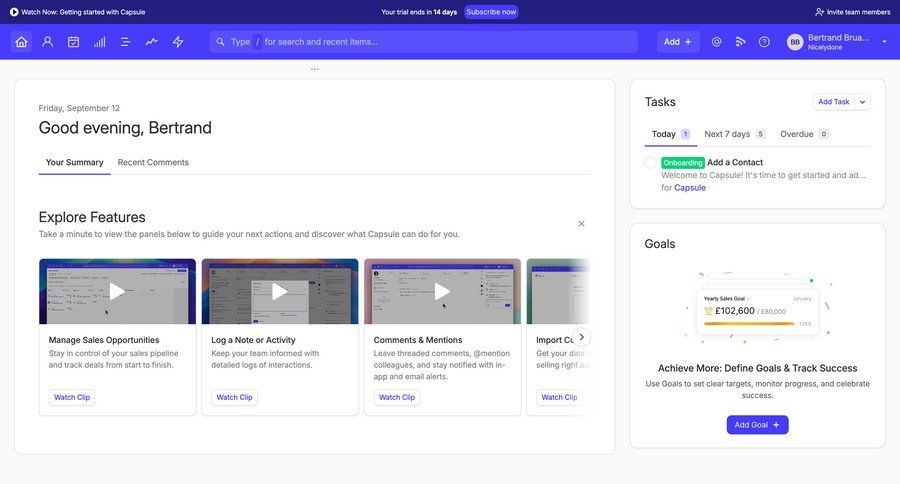Follow the Capsule link in the task
This screenshot has height=484, width=900.
[x=689, y=188]
